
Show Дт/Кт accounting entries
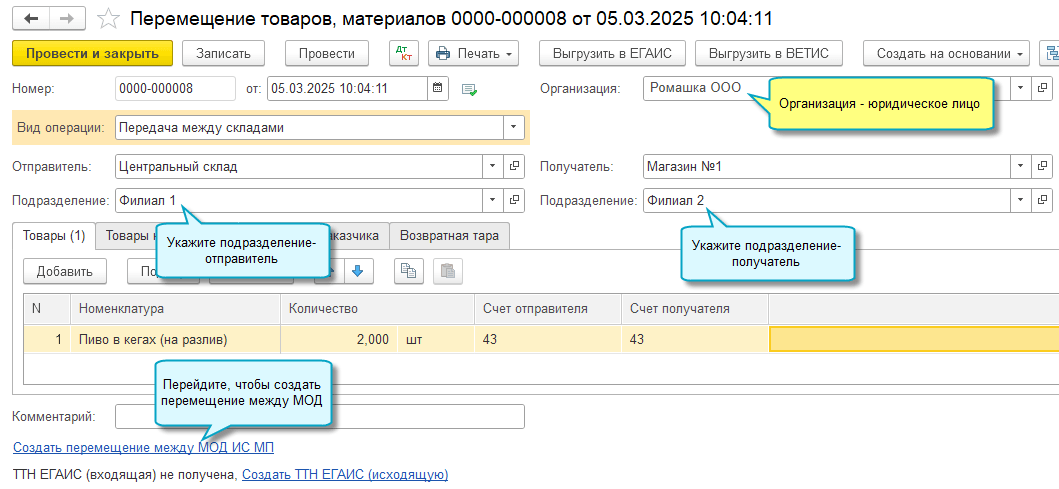403,53
